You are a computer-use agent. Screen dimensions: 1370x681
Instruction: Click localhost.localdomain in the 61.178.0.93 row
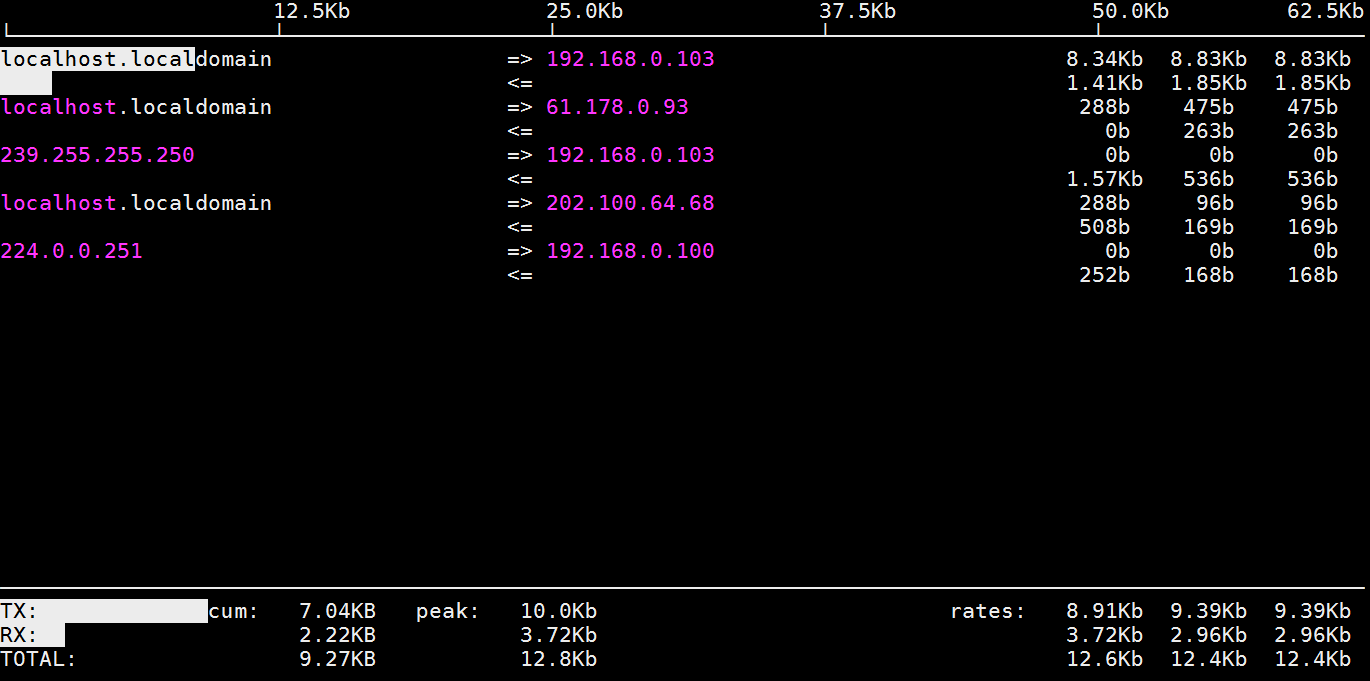136,107
